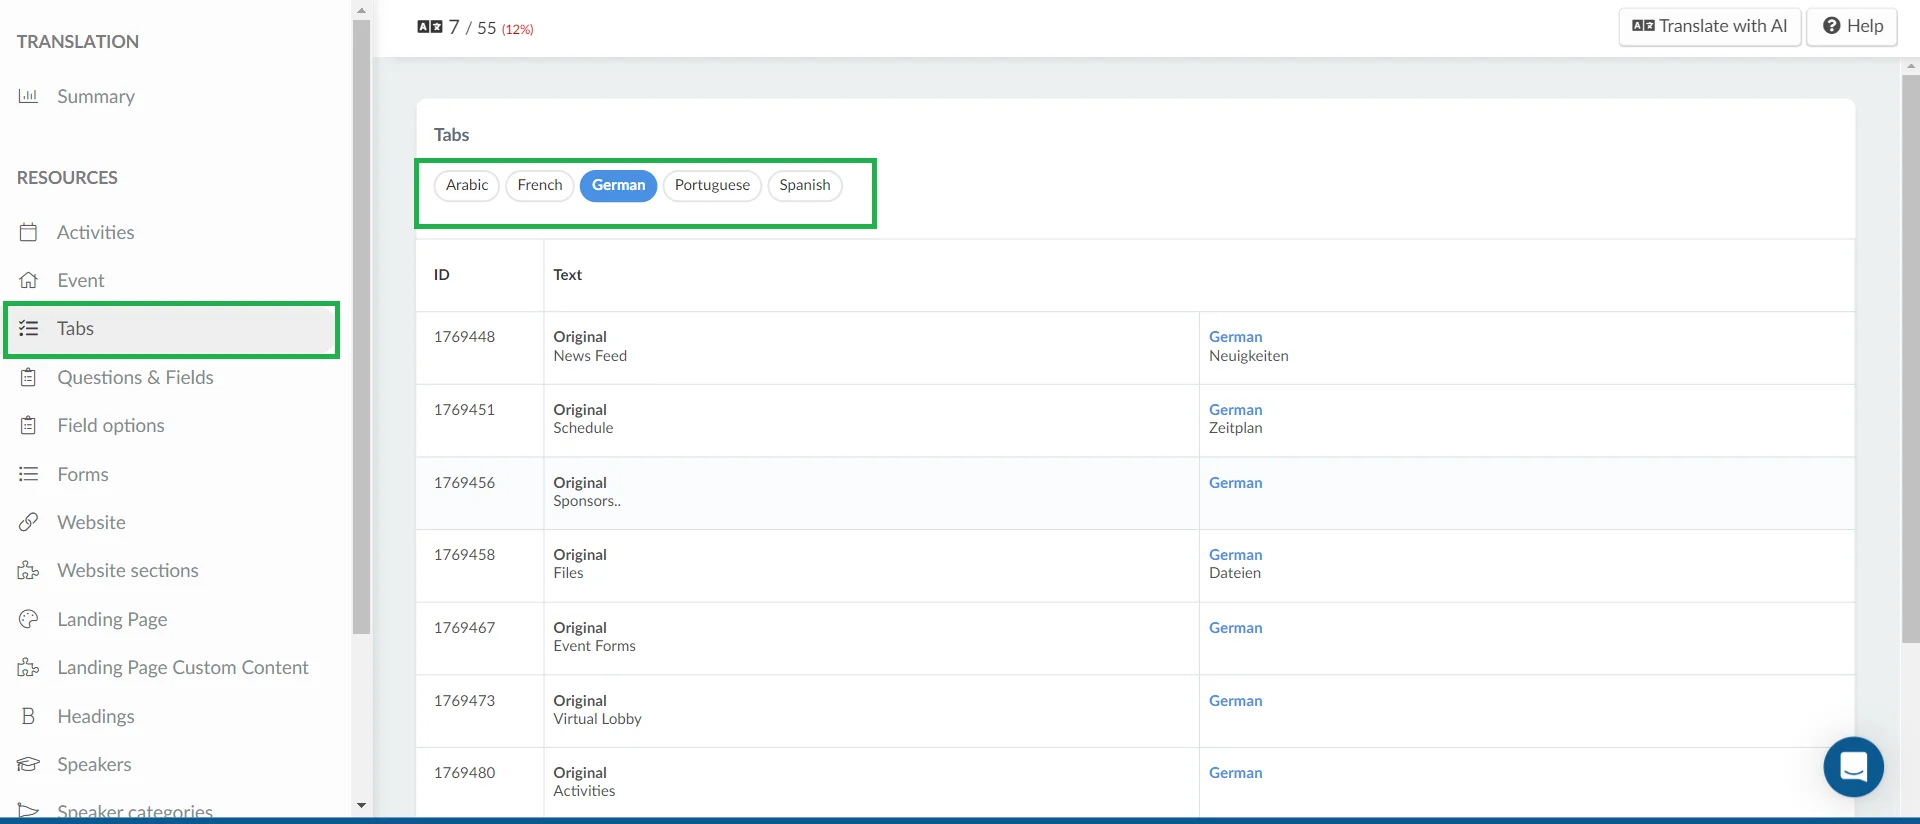Click the Field options clipboard icon
This screenshot has width=1920, height=824.
[28, 425]
